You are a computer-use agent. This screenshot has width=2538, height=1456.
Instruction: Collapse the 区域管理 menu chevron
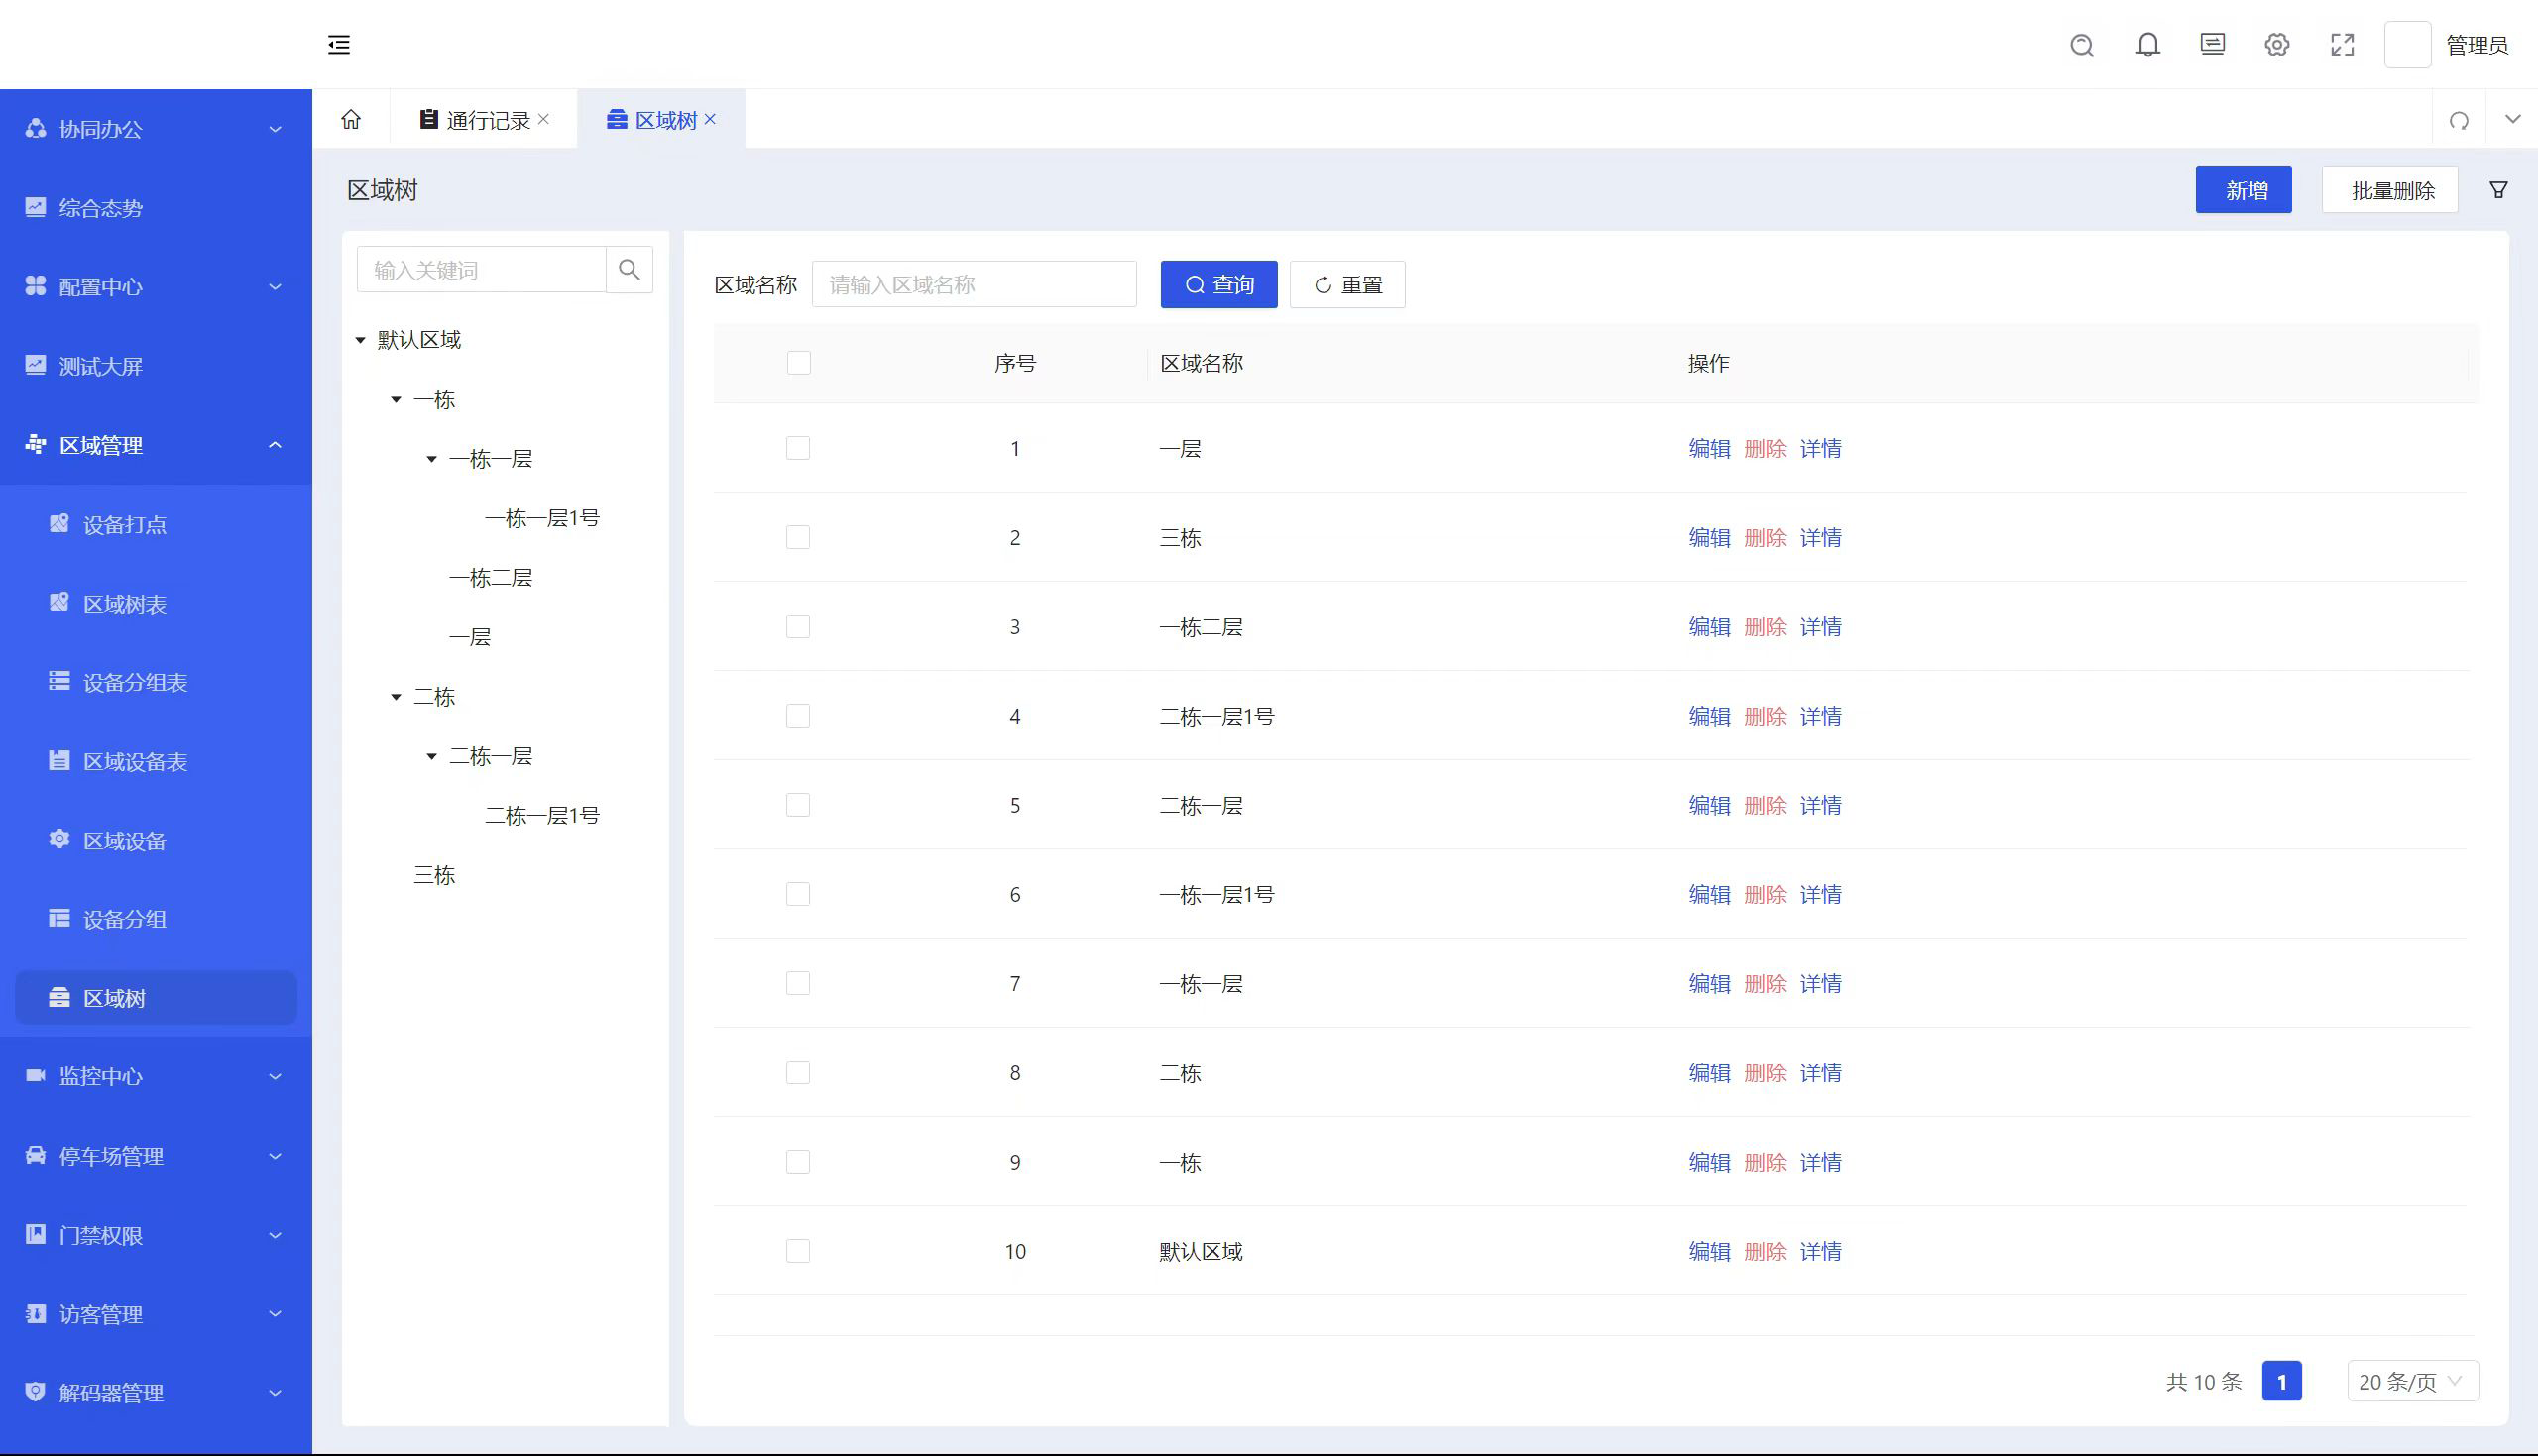(x=275, y=445)
